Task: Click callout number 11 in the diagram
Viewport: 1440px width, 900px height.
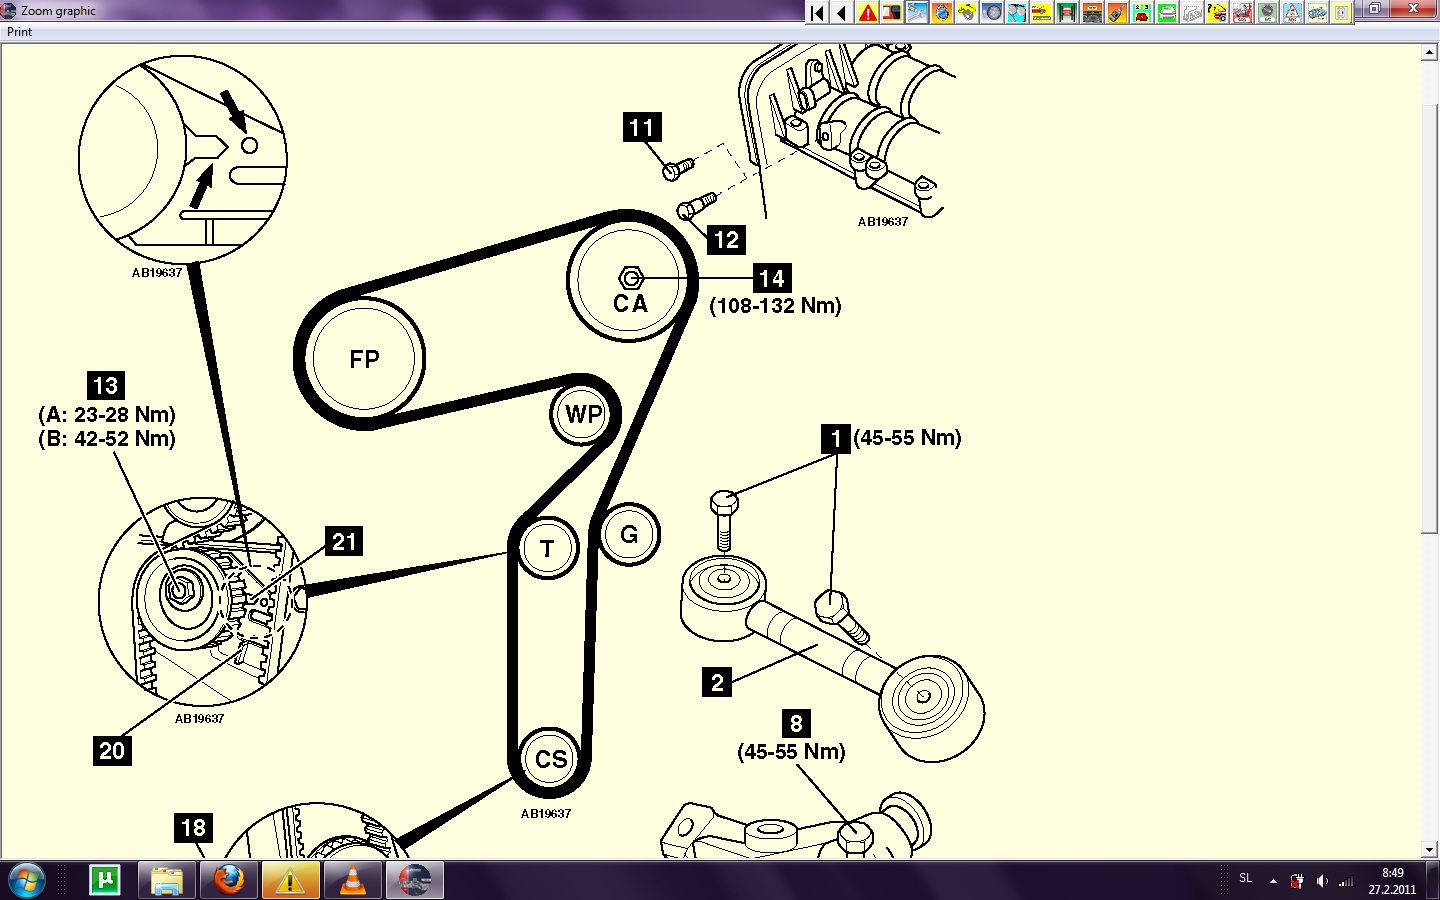Action: point(642,127)
